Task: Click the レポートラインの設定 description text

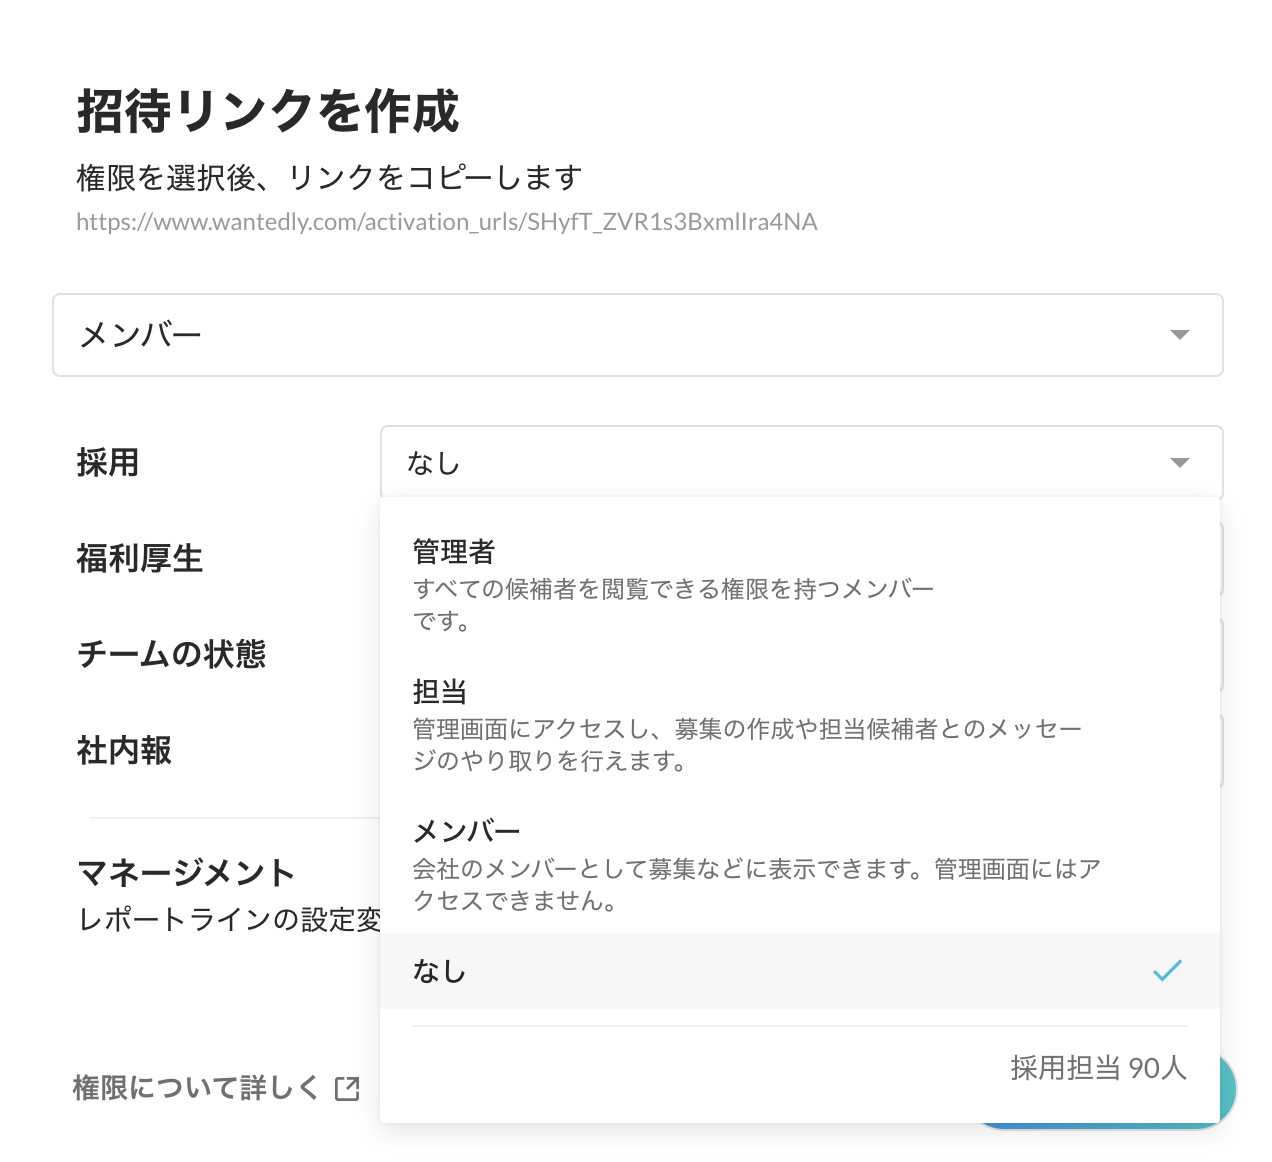Action: point(229,919)
